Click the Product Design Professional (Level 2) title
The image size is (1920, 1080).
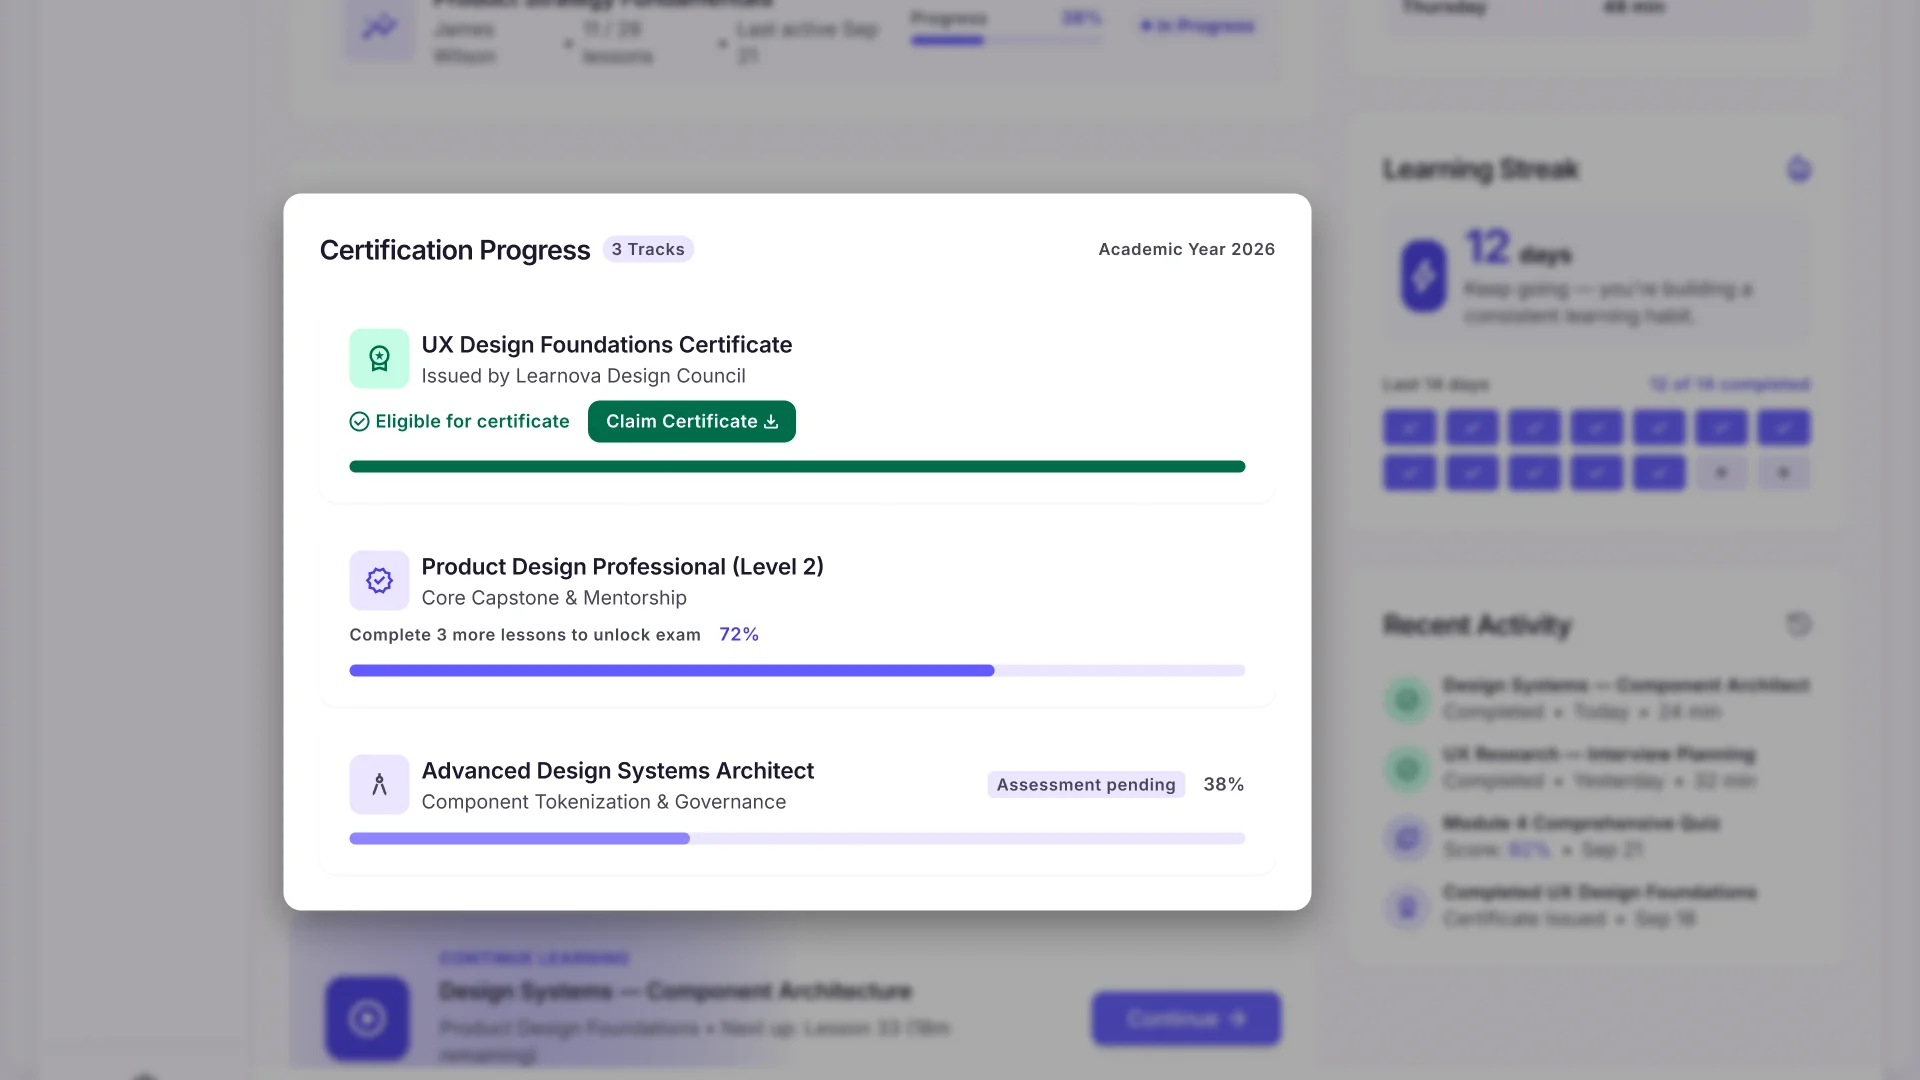pos(622,566)
